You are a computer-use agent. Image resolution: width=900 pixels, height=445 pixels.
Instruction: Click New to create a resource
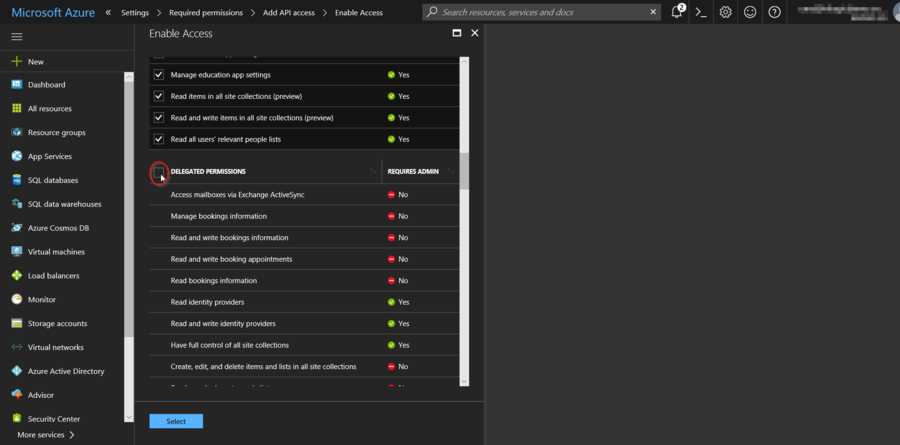pos(35,61)
